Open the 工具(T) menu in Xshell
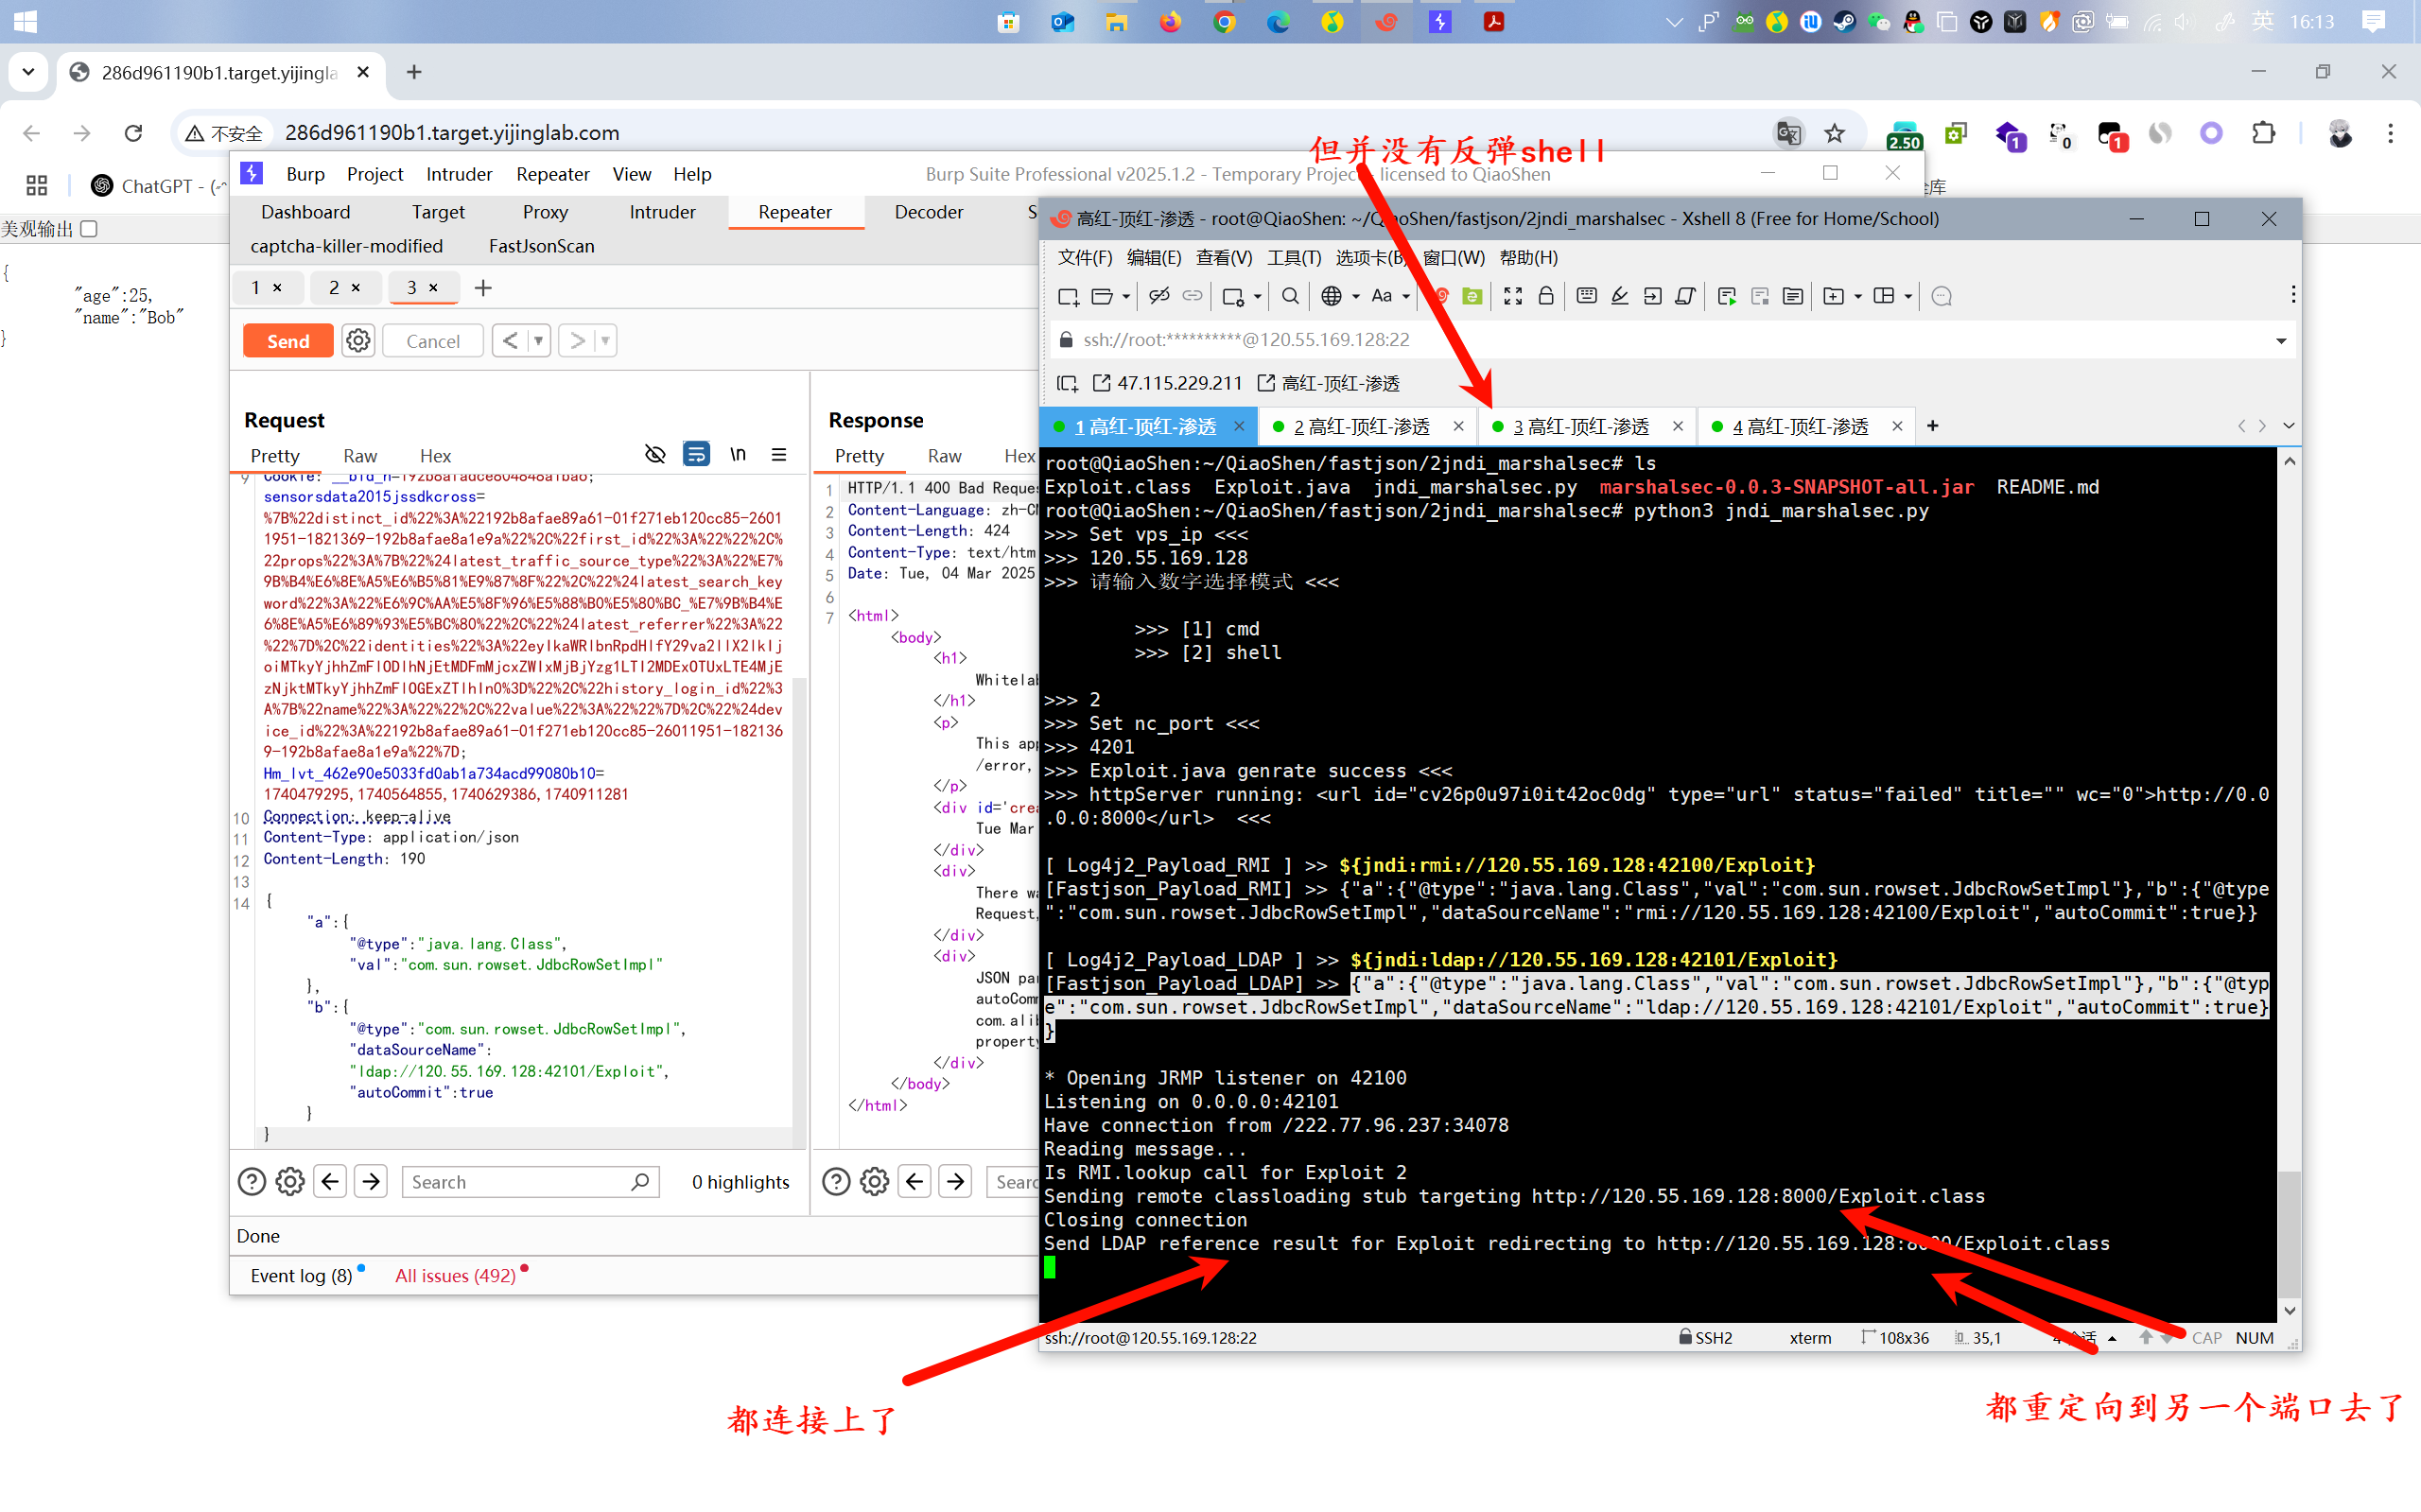2421x1512 pixels. pos(1294,258)
